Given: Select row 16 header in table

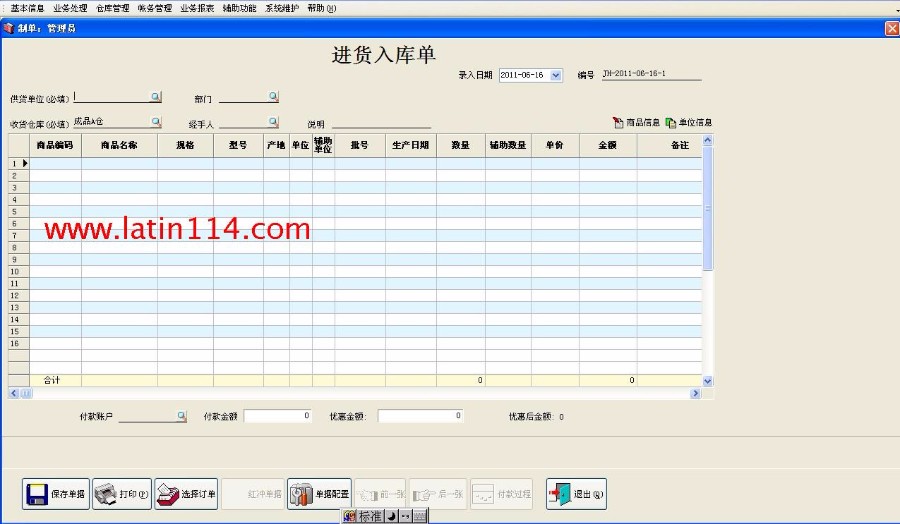Looking at the screenshot, I should coord(19,344).
